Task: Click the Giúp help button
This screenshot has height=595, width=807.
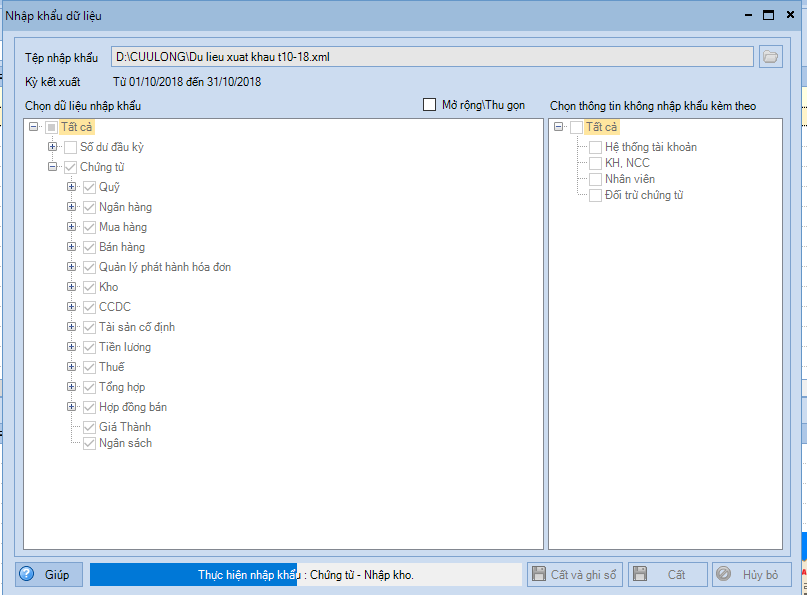Action: [x=49, y=575]
